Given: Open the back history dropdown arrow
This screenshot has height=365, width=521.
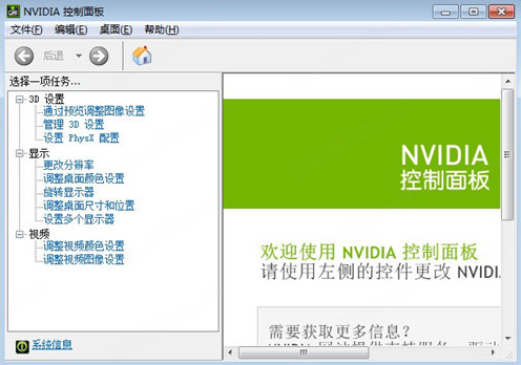Looking at the screenshot, I should (x=79, y=56).
